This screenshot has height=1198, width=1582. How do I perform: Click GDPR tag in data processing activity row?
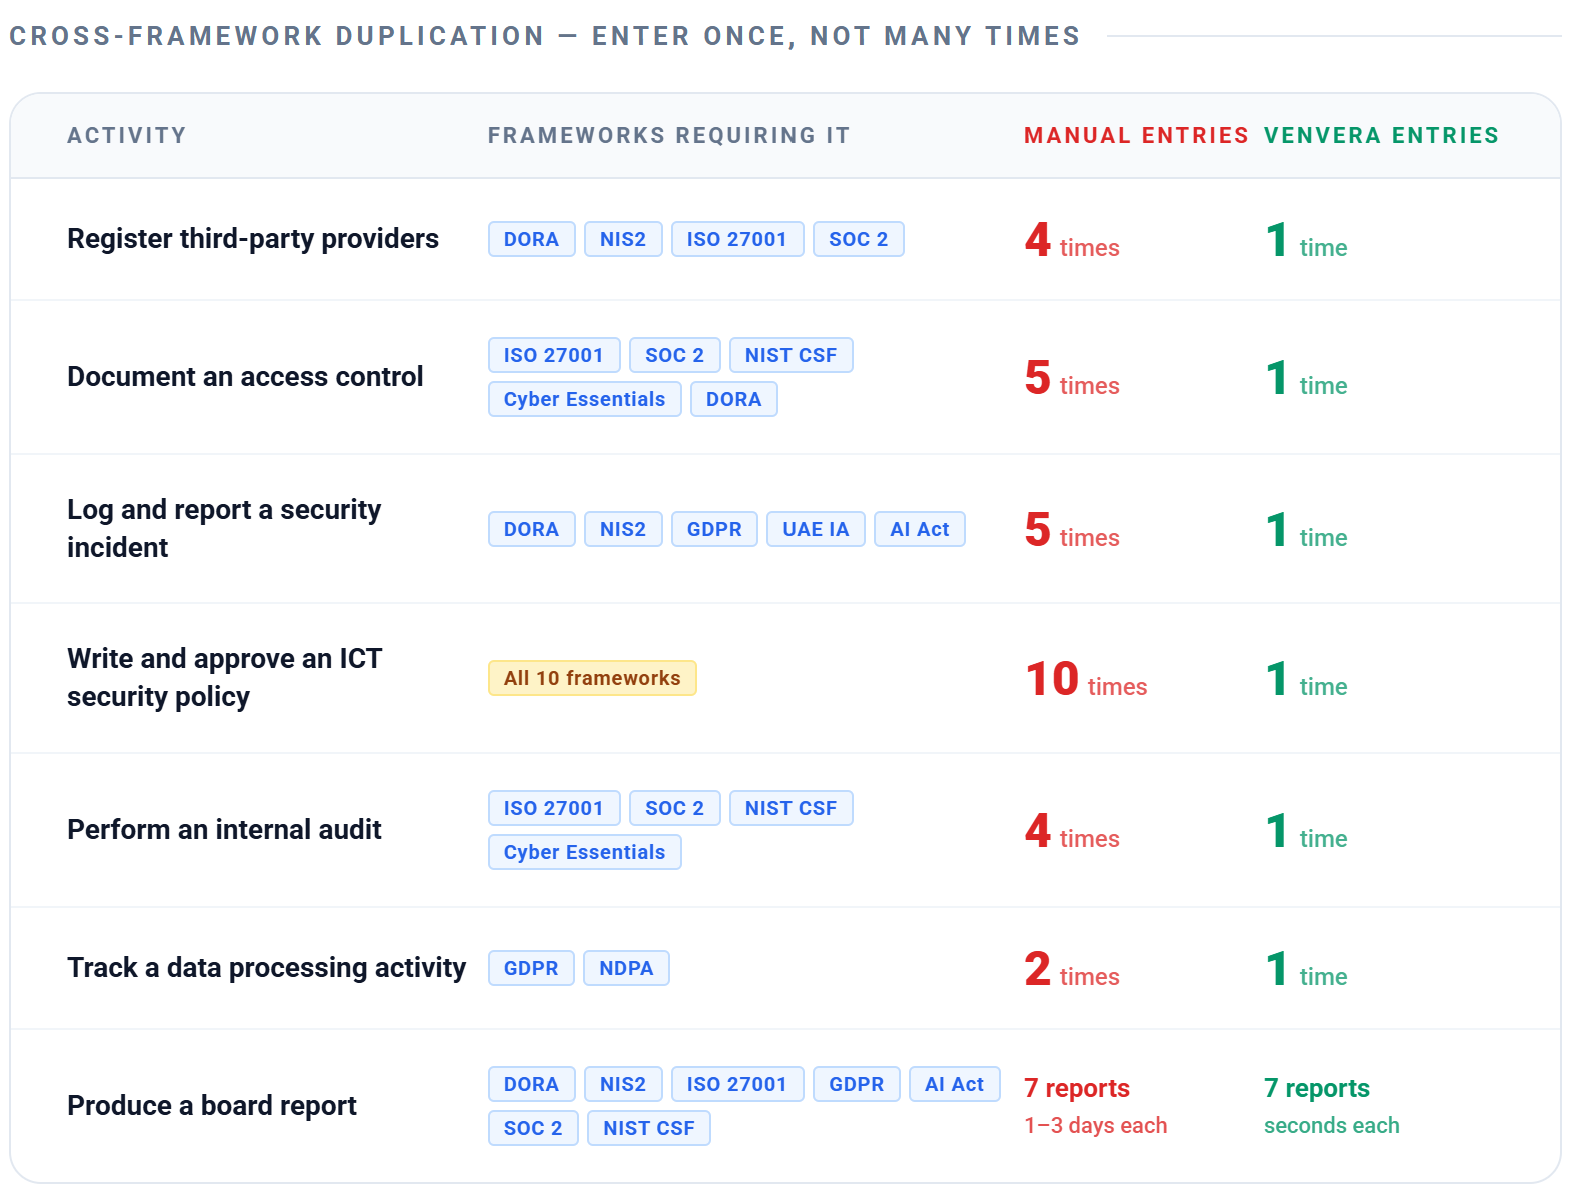[531, 968]
